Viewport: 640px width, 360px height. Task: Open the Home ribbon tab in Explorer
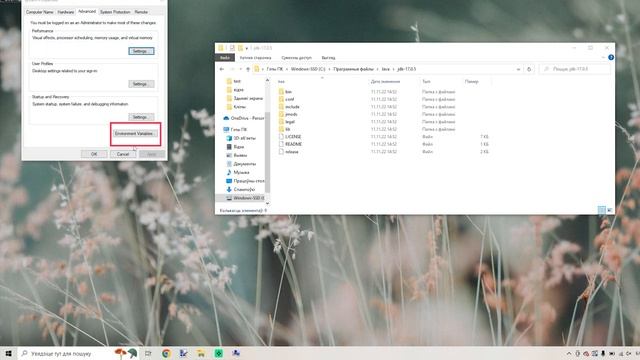256,58
